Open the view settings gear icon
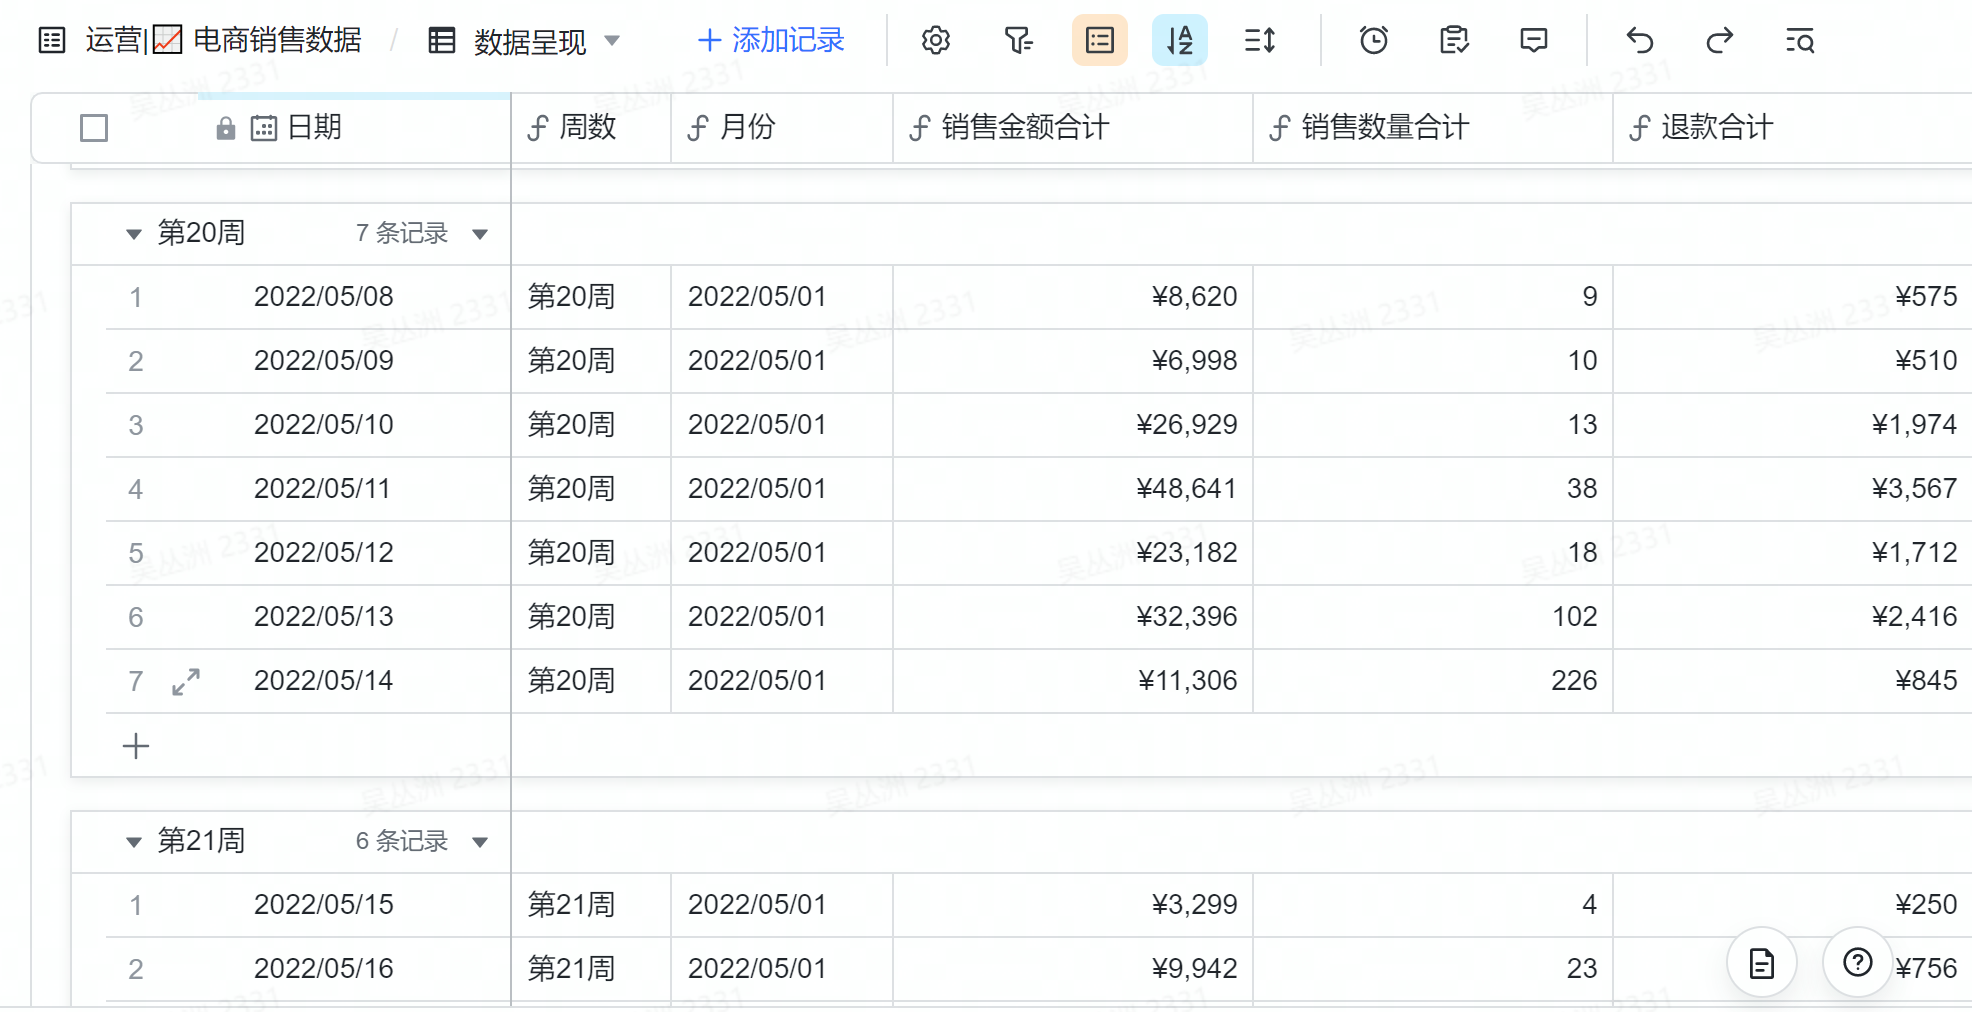This screenshot has height=1012, width=1972. point(935,41)
